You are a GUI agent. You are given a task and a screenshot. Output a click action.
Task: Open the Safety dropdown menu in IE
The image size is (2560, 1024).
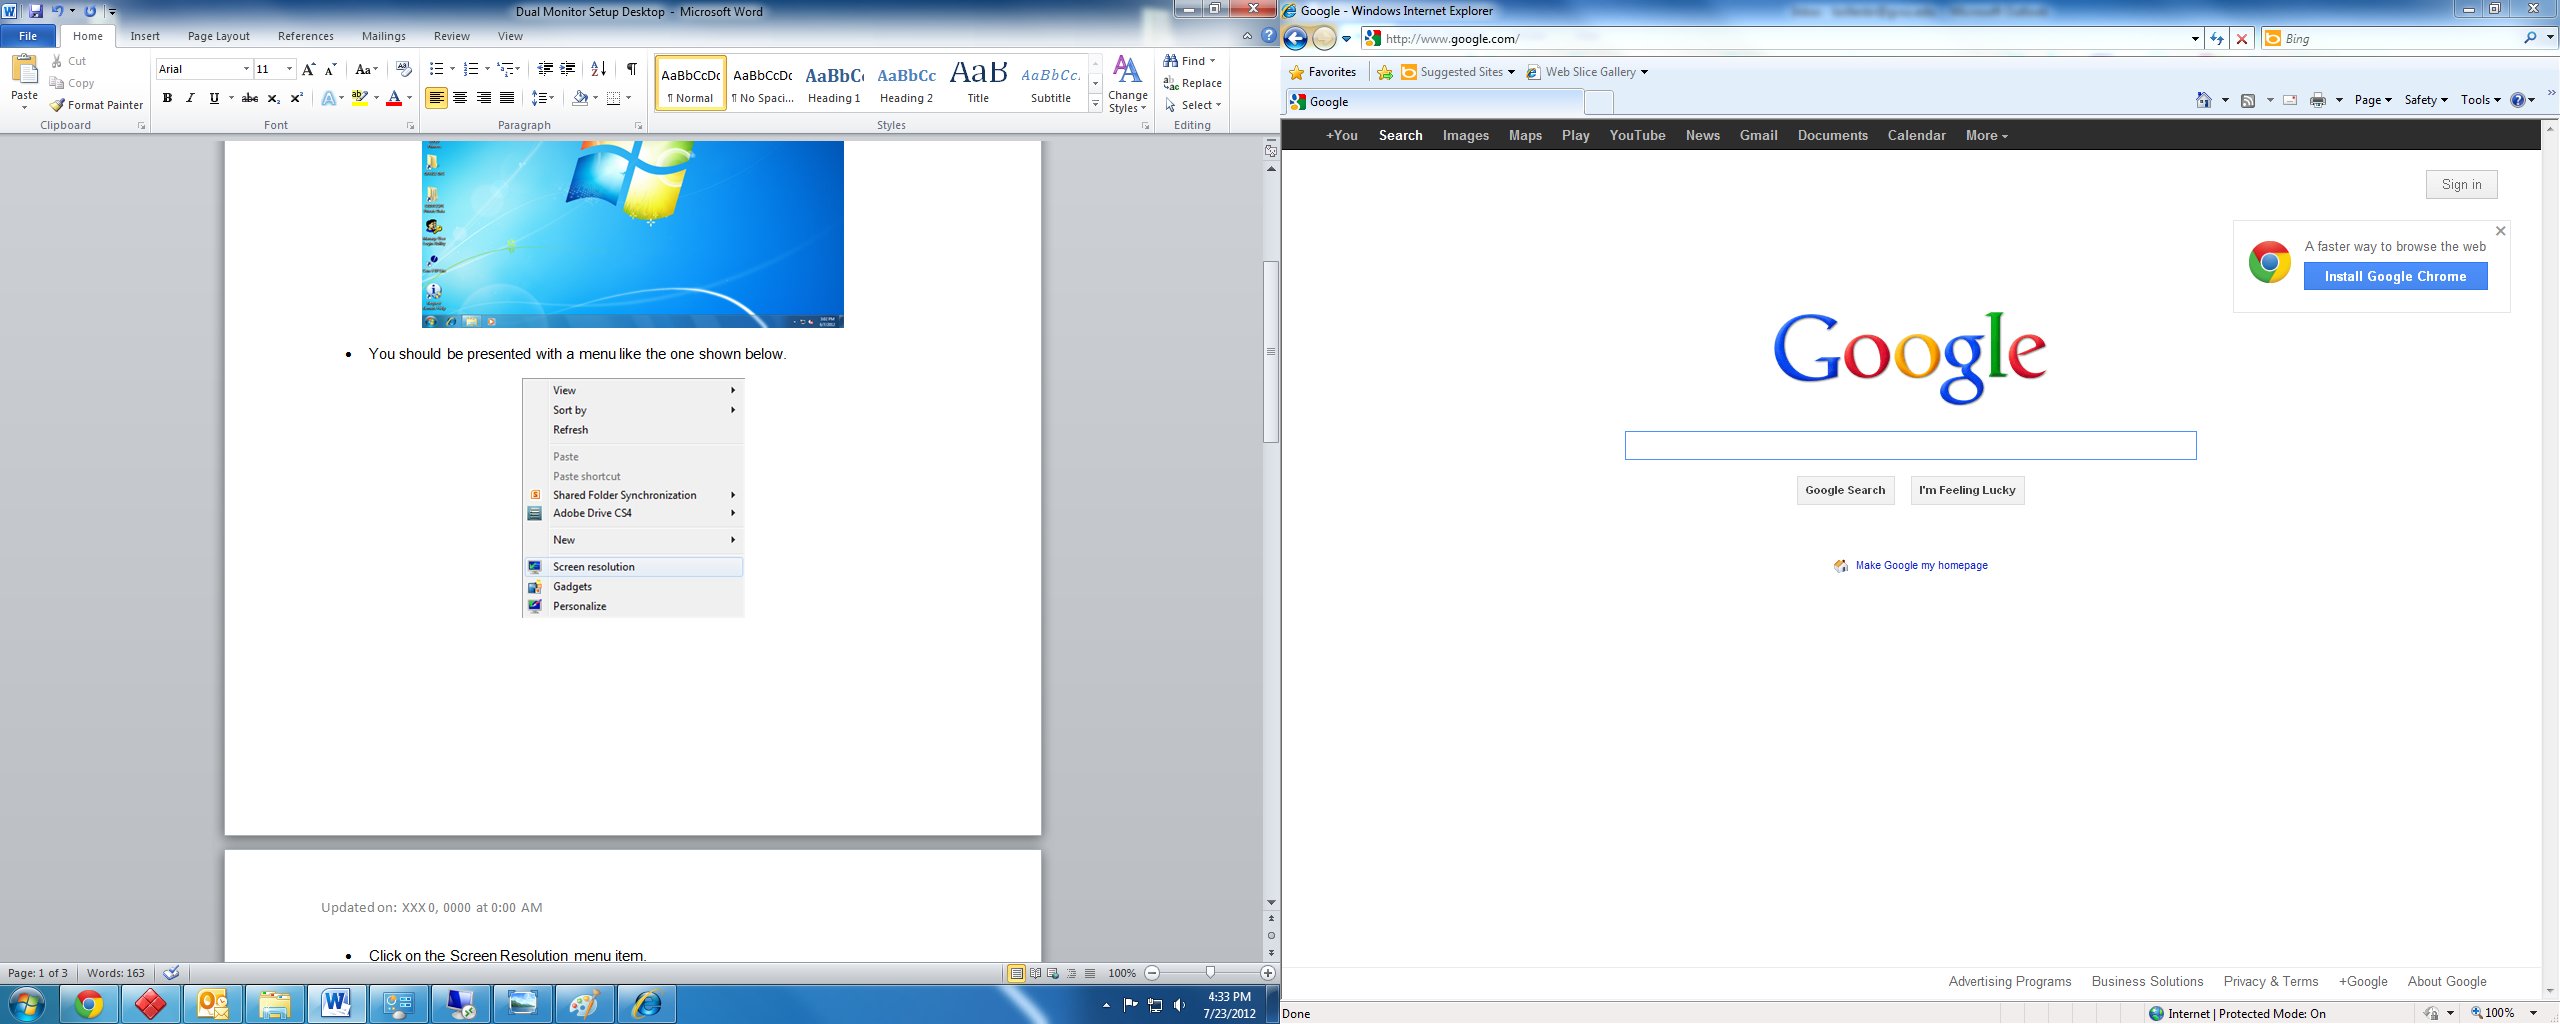click(2425, 100)
